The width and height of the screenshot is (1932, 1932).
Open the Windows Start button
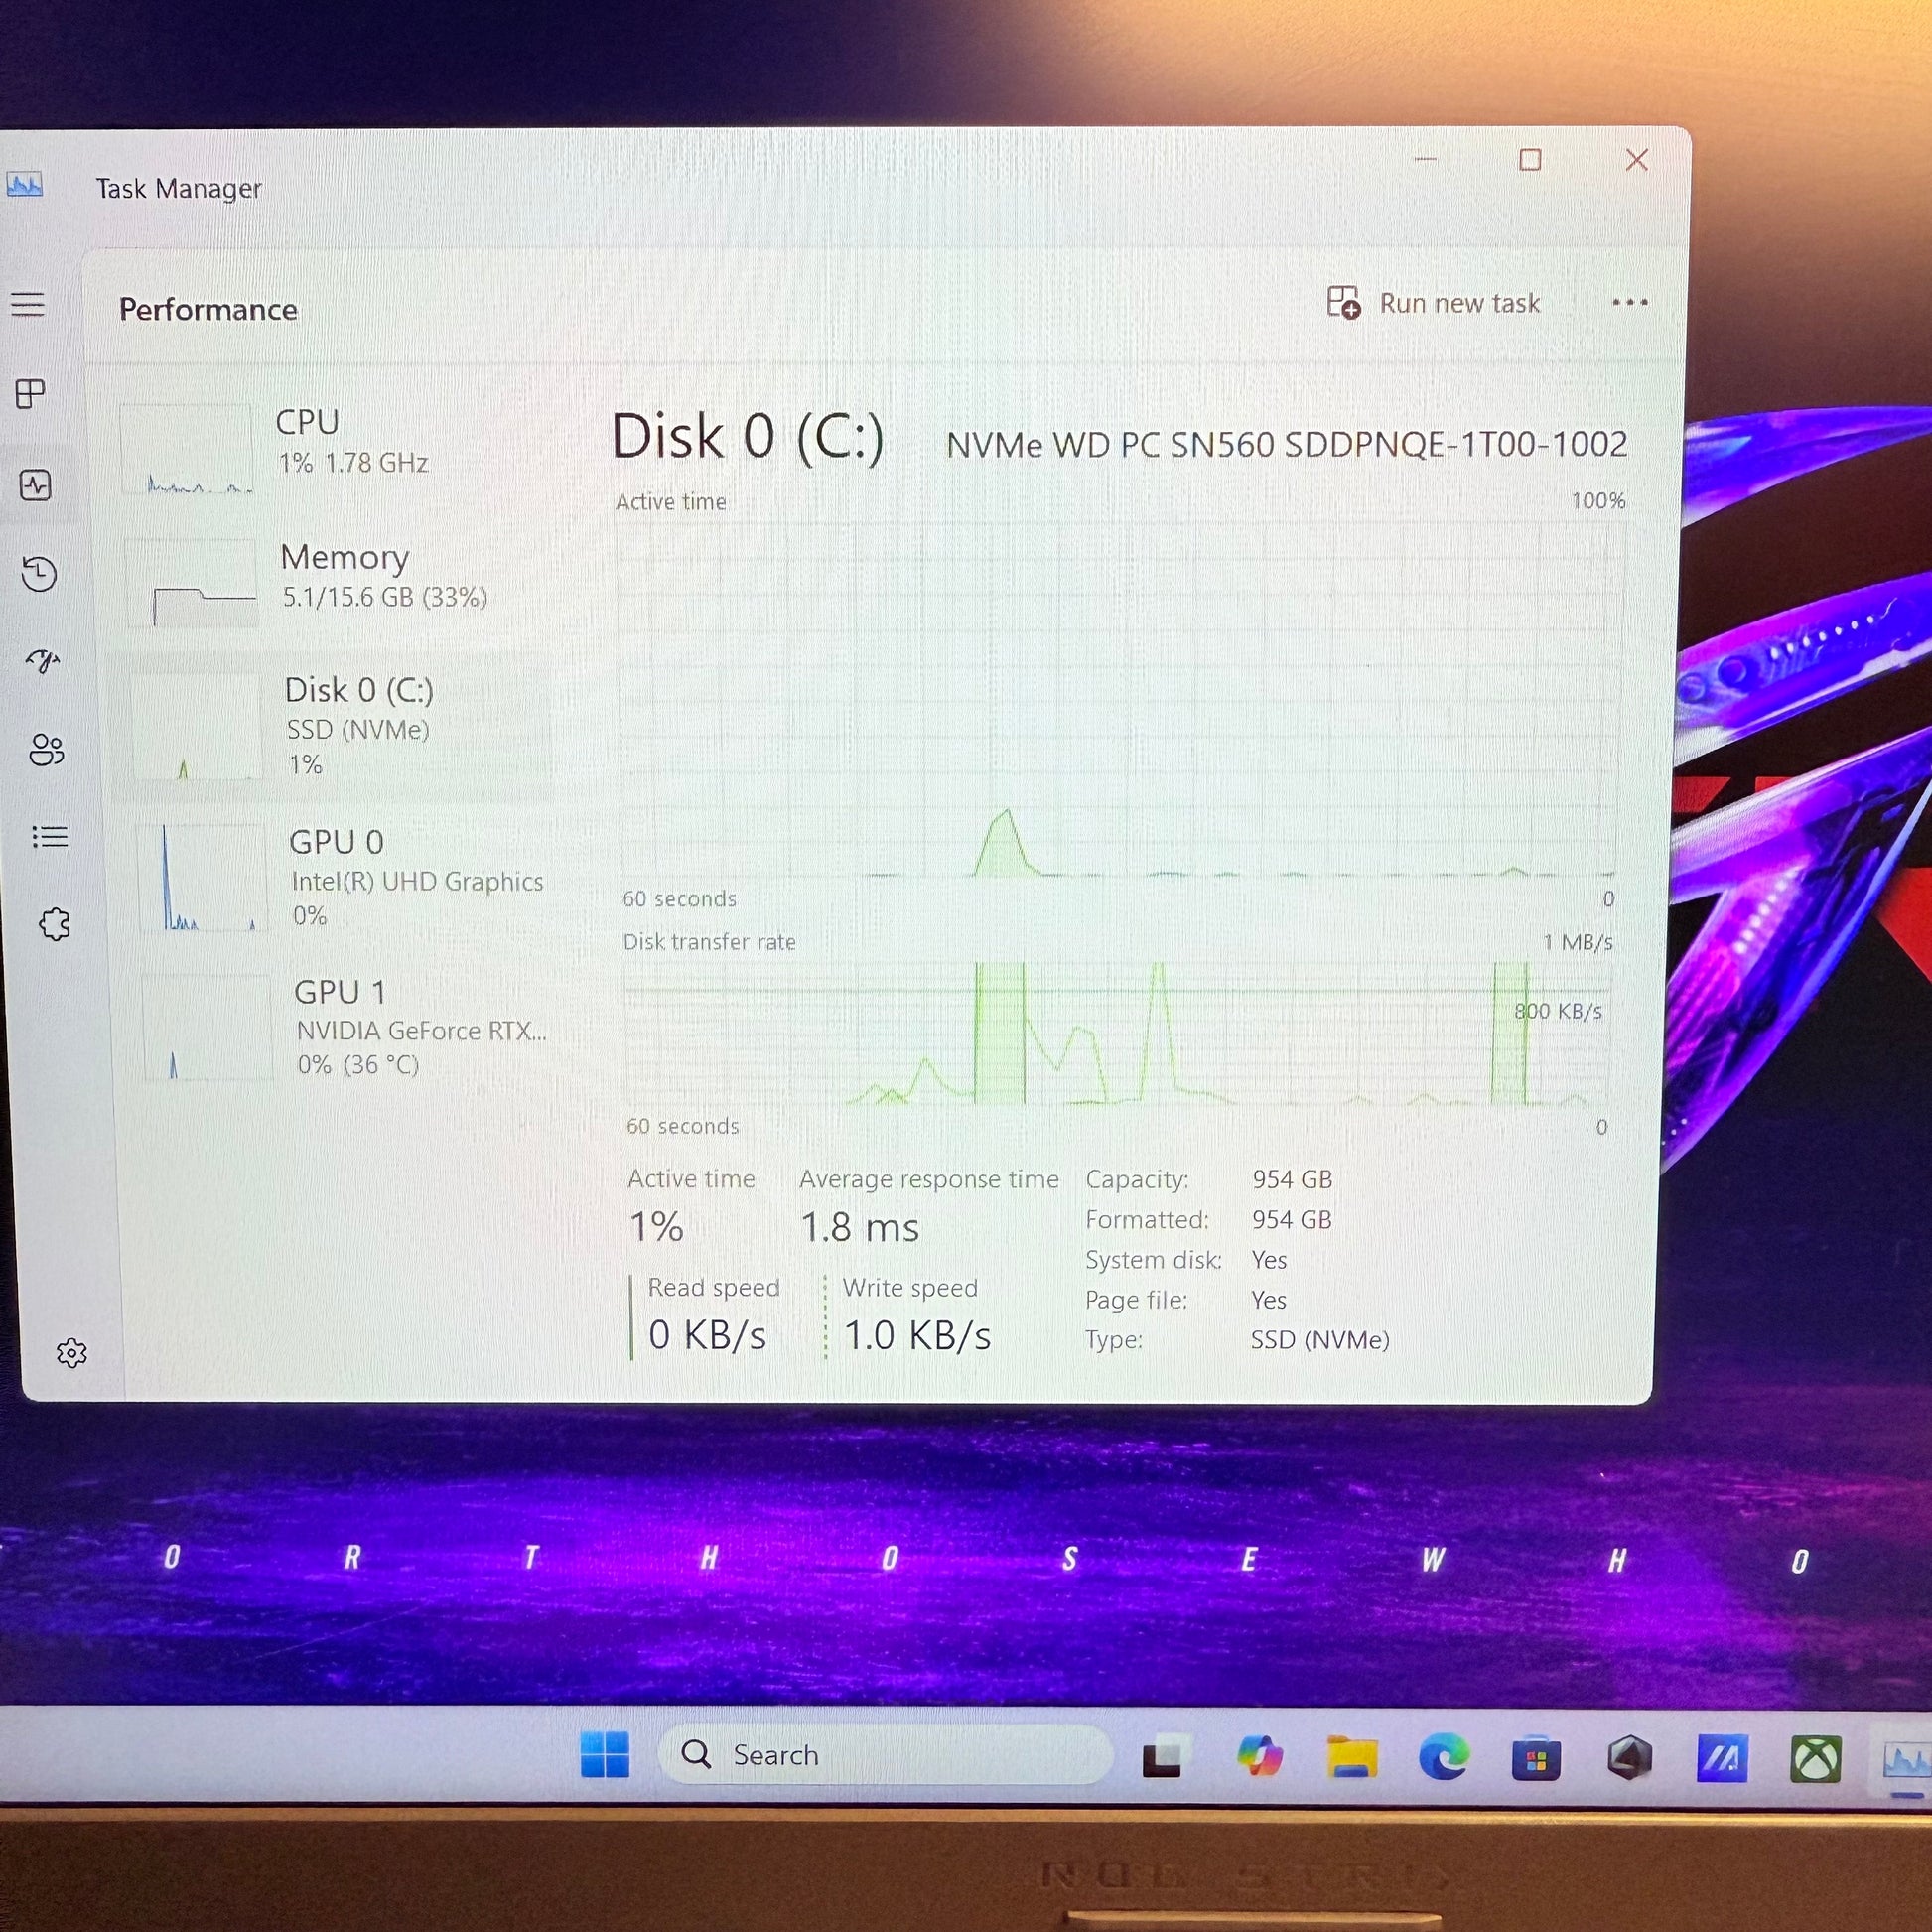(x=605, y=1755)
